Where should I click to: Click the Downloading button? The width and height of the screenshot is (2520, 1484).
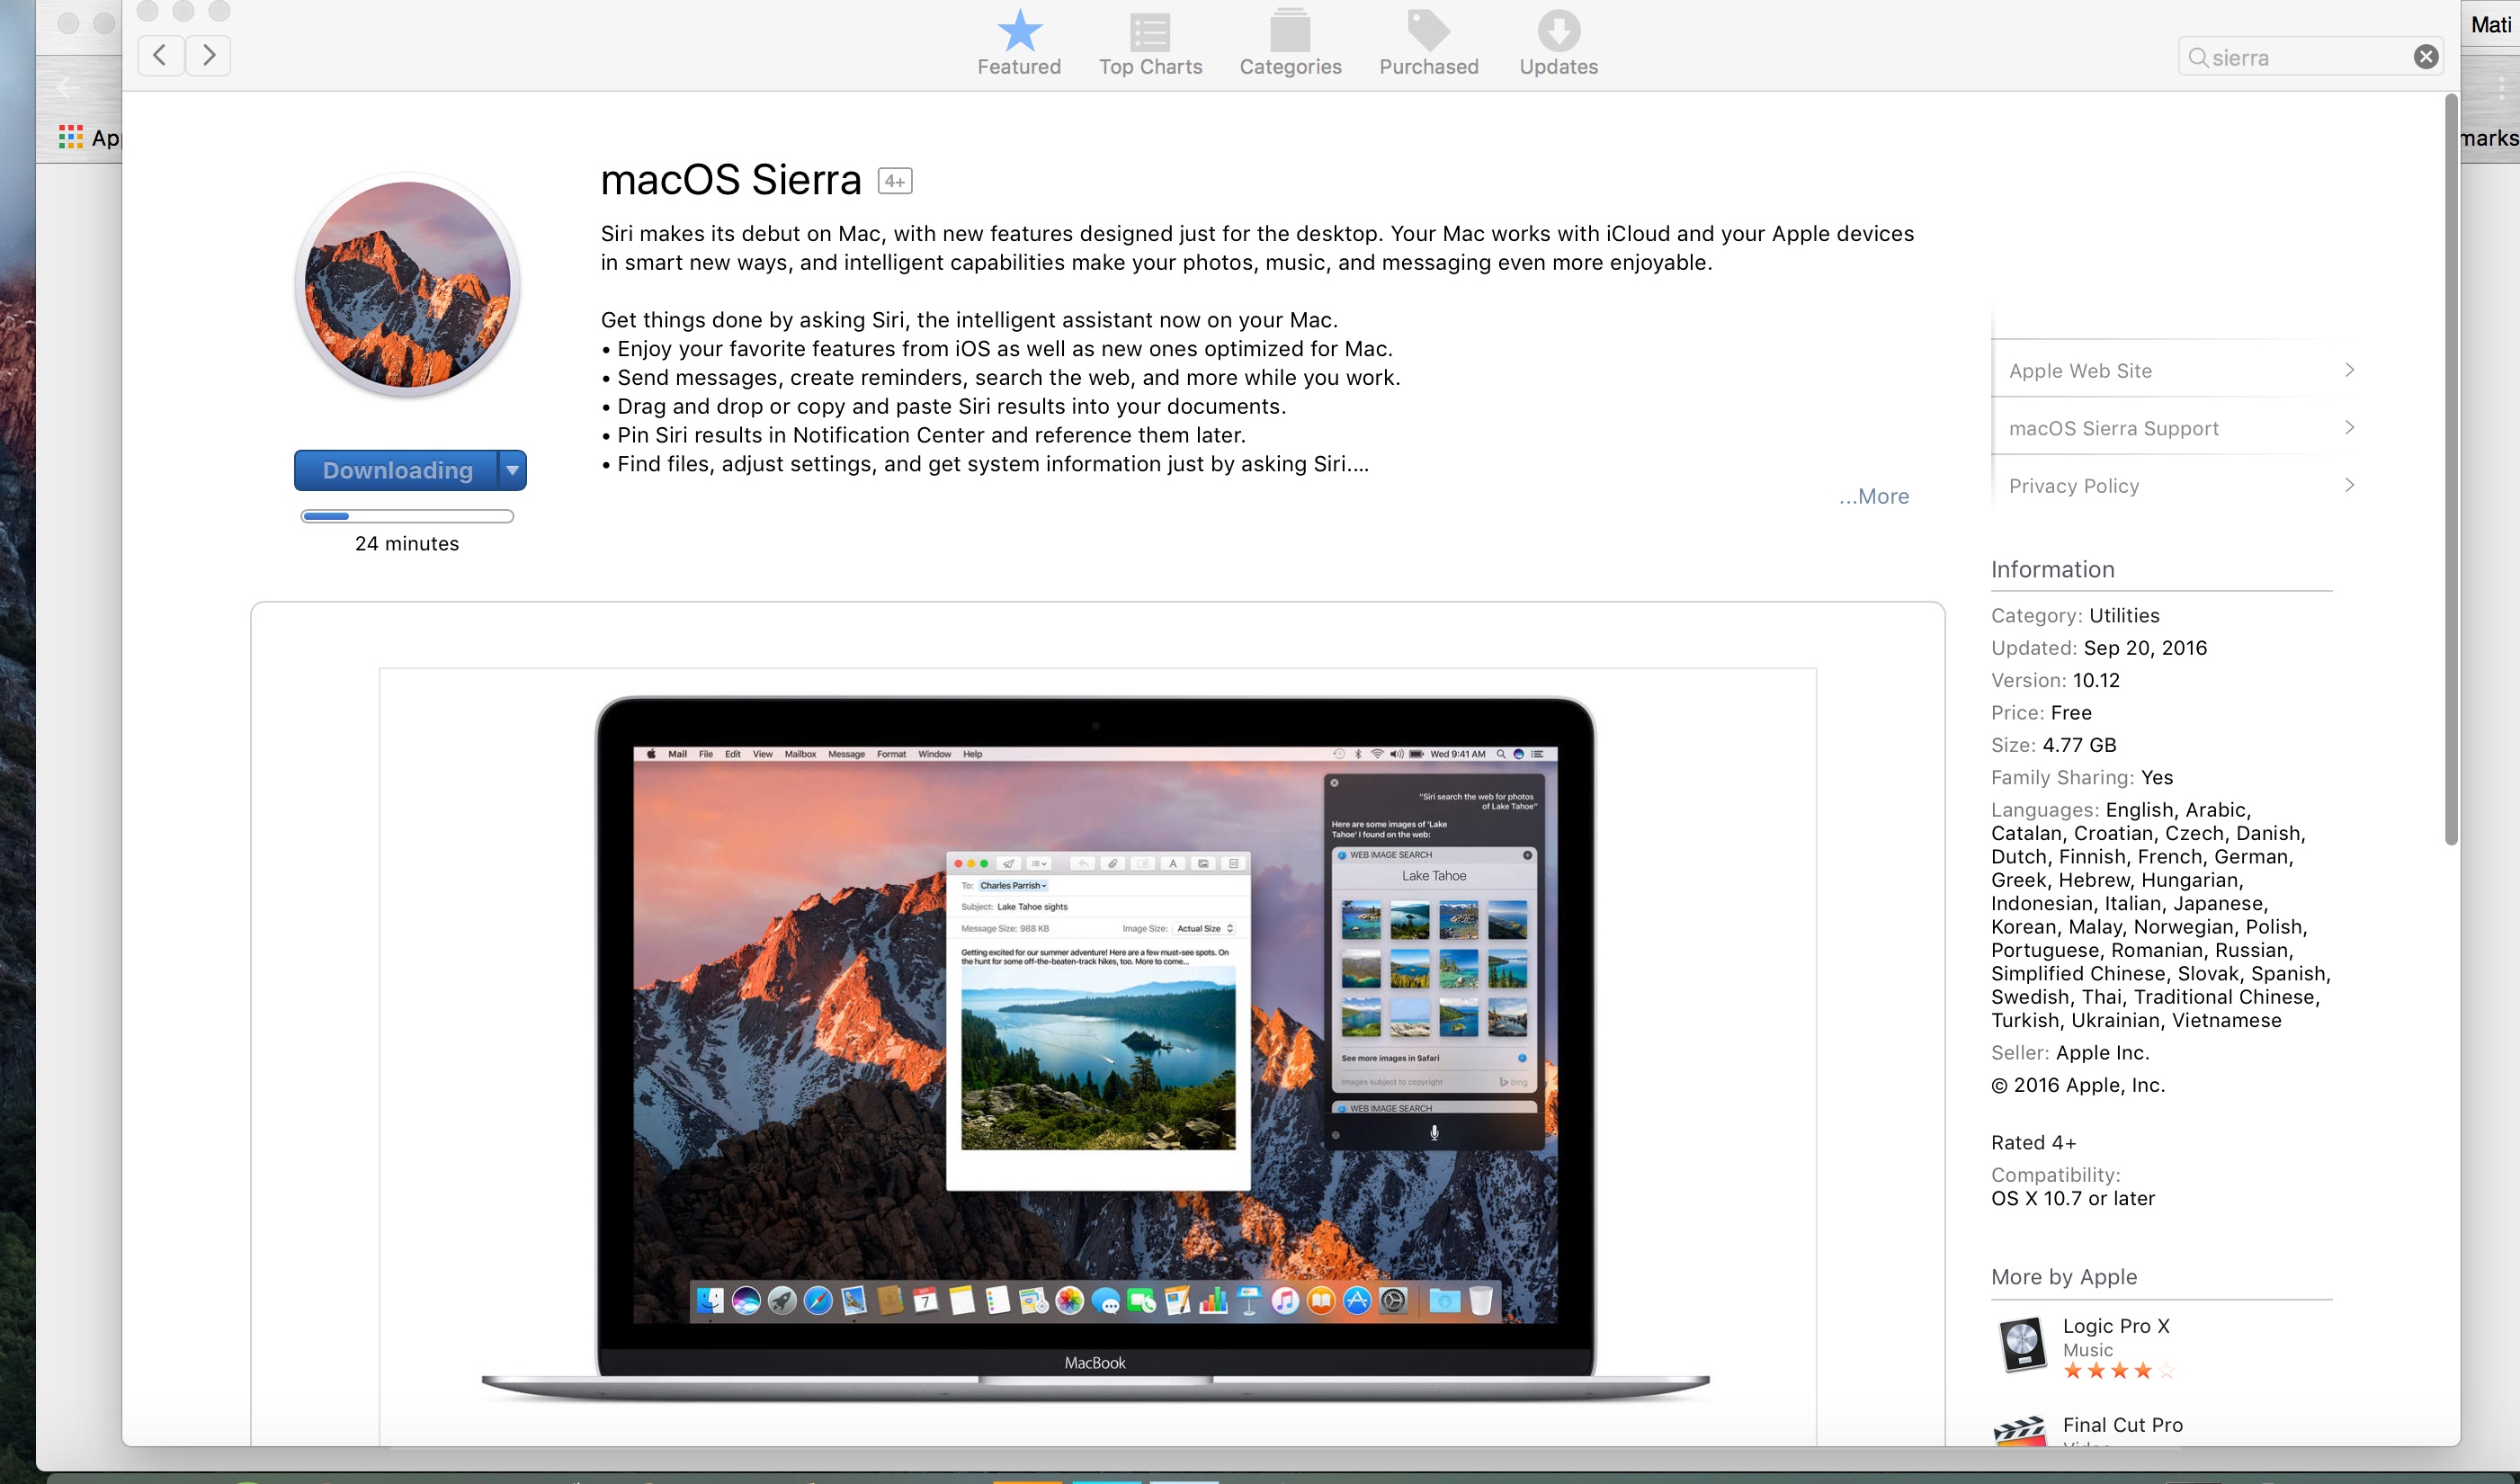coord(397,470)
